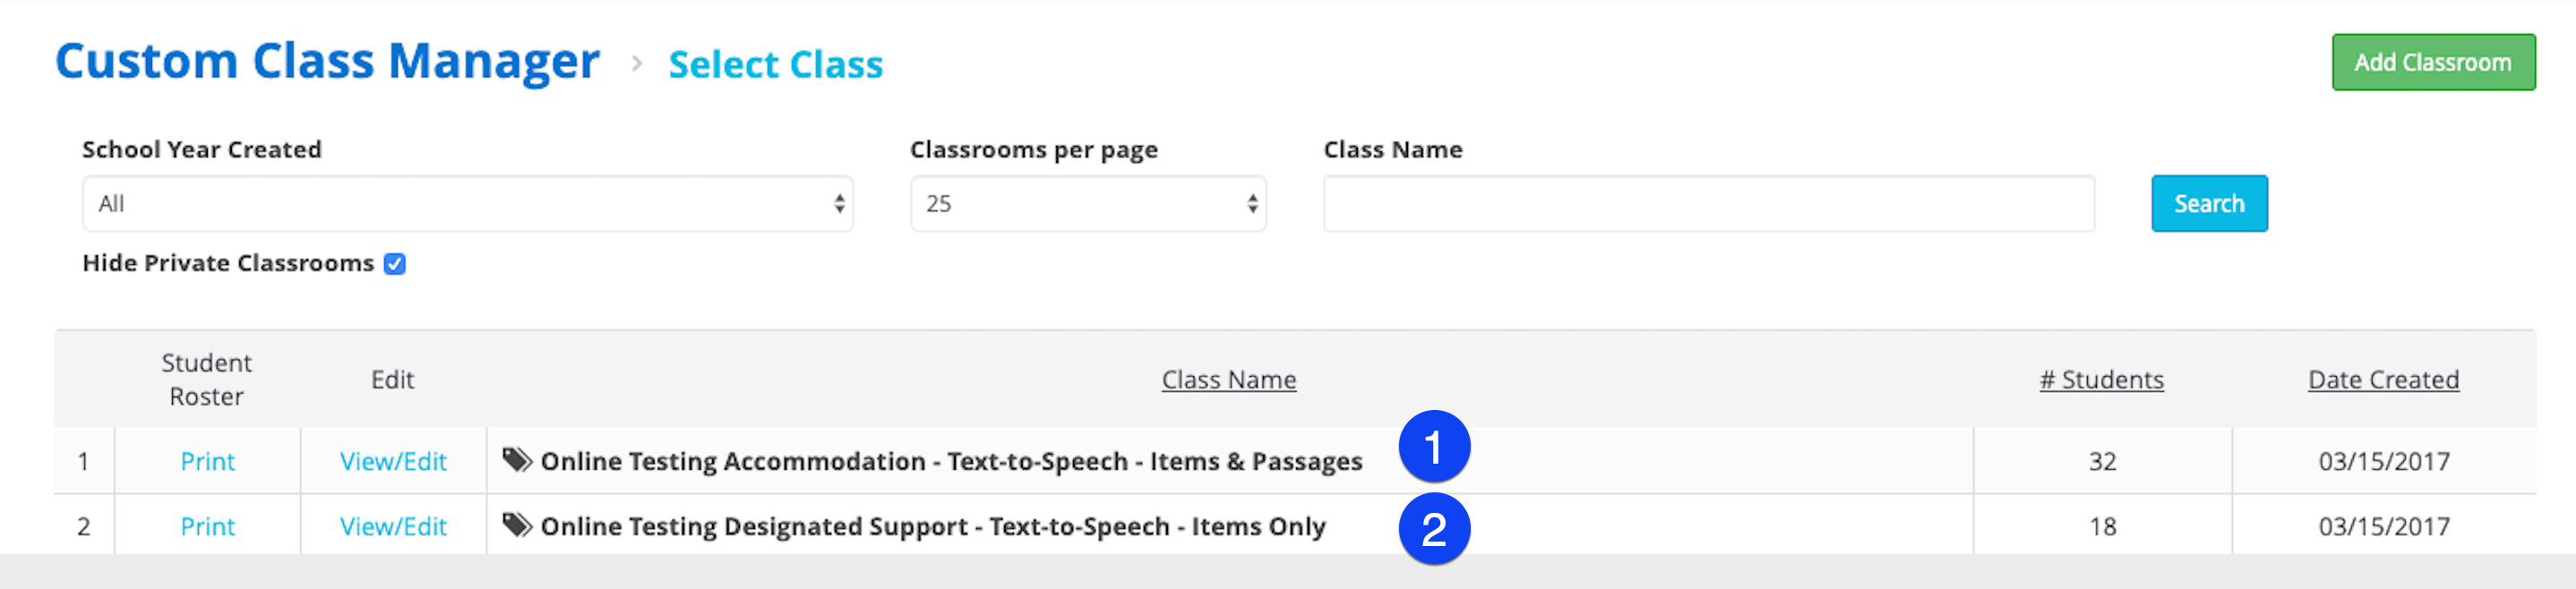
Task: Click the tag icon in row 1
Action: click(517, 460)
